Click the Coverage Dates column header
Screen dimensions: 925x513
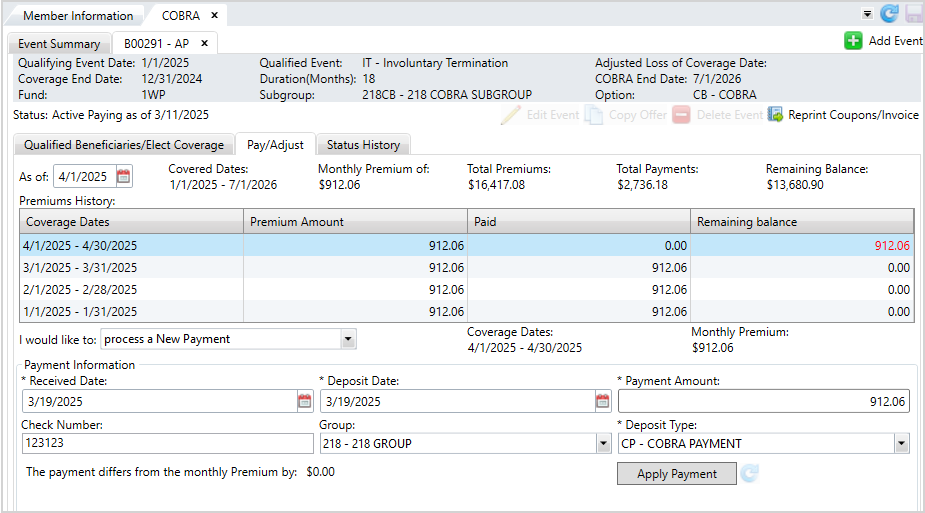(x=132, y=222)
